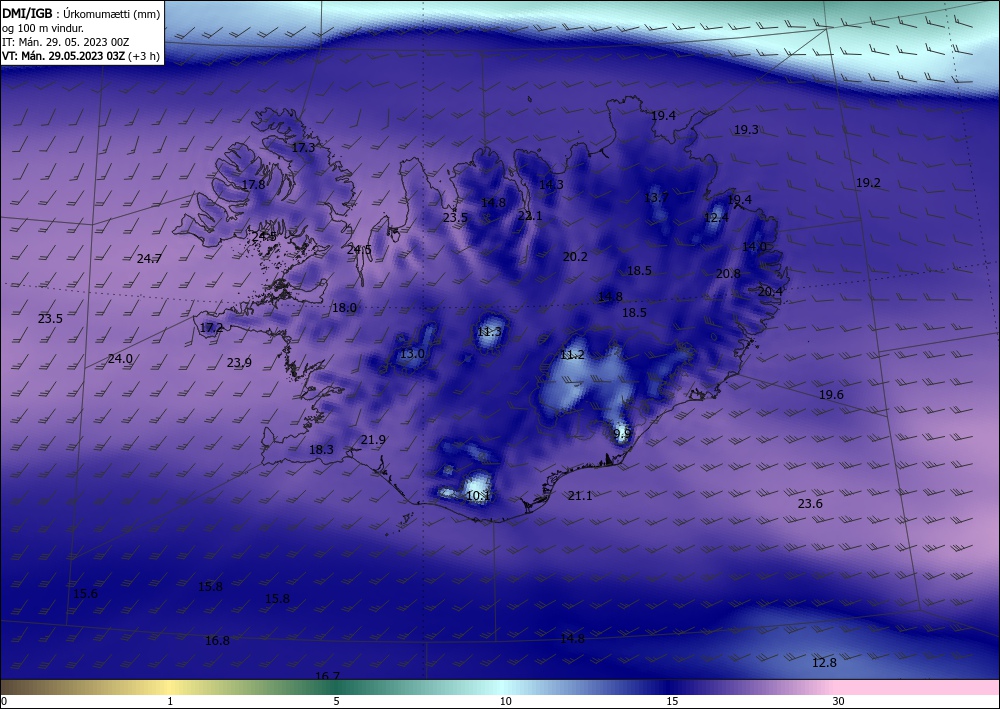Click the map value 21.1
1000x709 pixels.
click(x=580, y=495)
